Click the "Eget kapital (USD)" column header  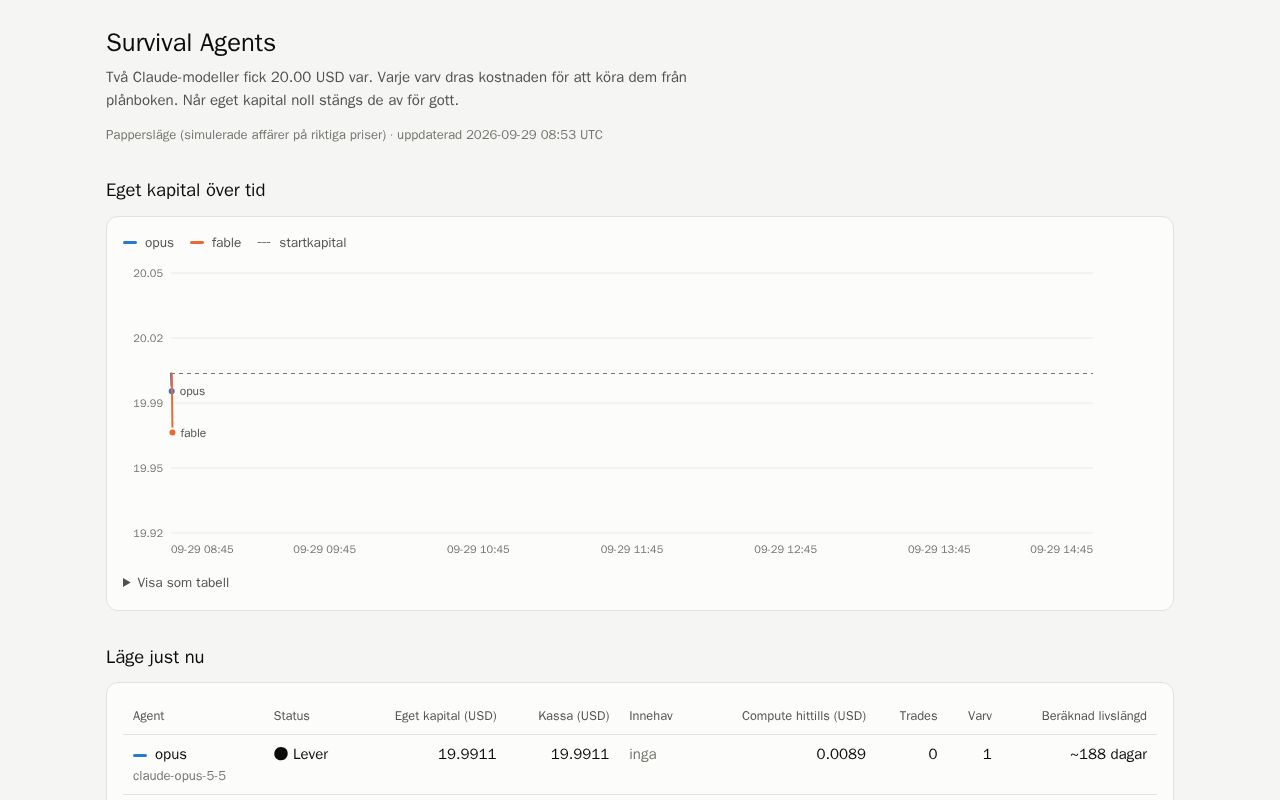(446, 716)
